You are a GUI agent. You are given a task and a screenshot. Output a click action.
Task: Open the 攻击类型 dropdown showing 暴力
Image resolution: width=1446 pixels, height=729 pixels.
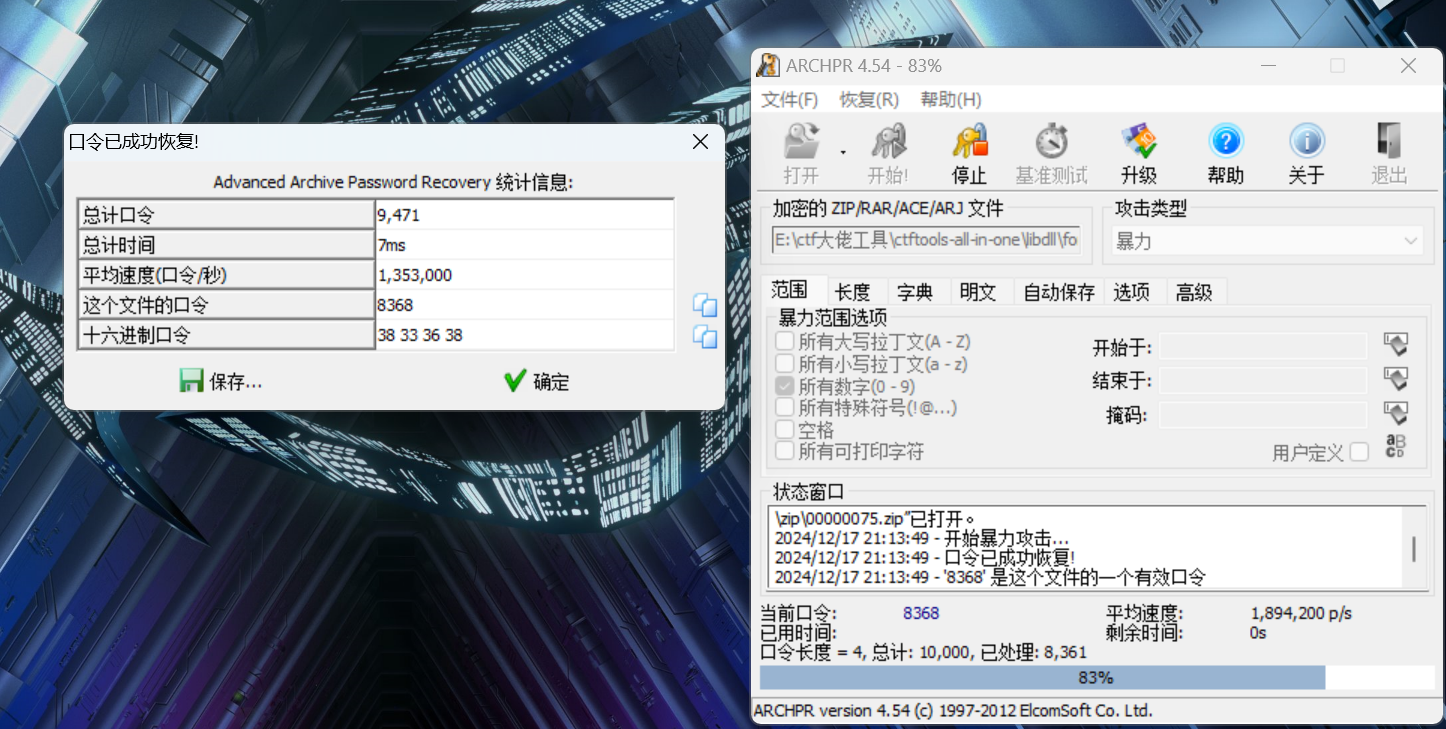(1267, 241)
